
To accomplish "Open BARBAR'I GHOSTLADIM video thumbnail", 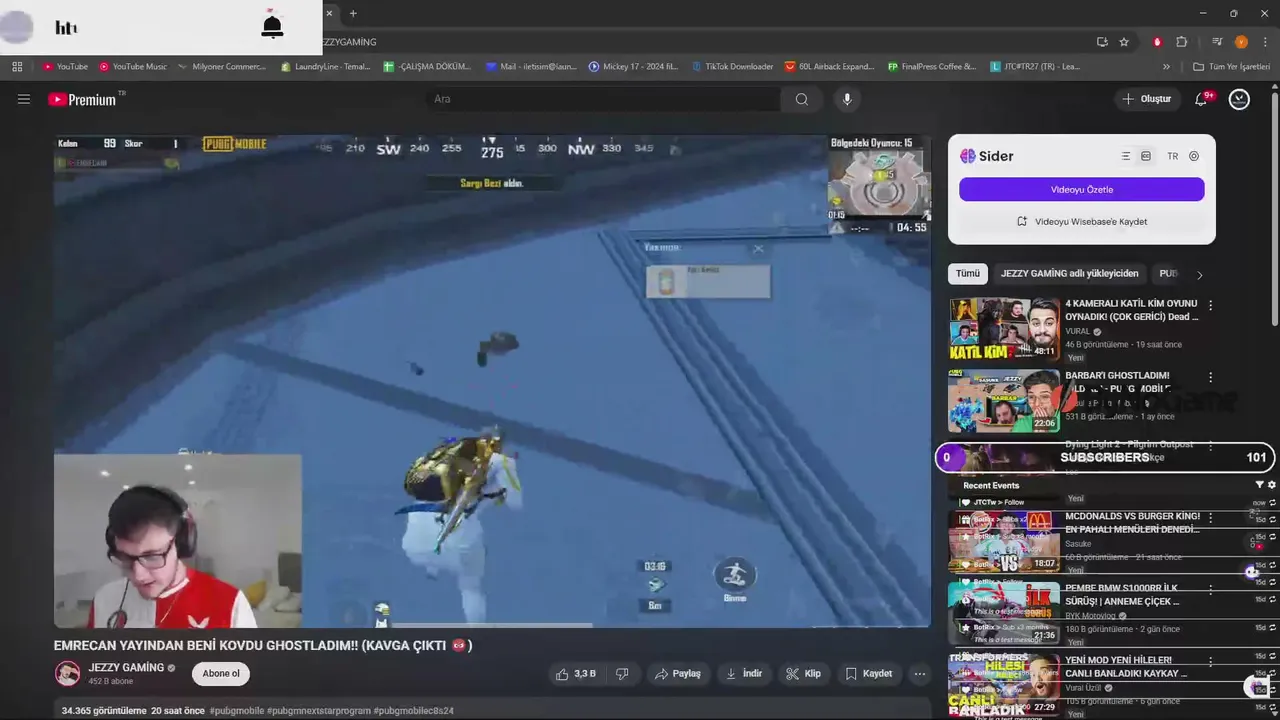I will pyautogui.click(x=1004, y=401).
